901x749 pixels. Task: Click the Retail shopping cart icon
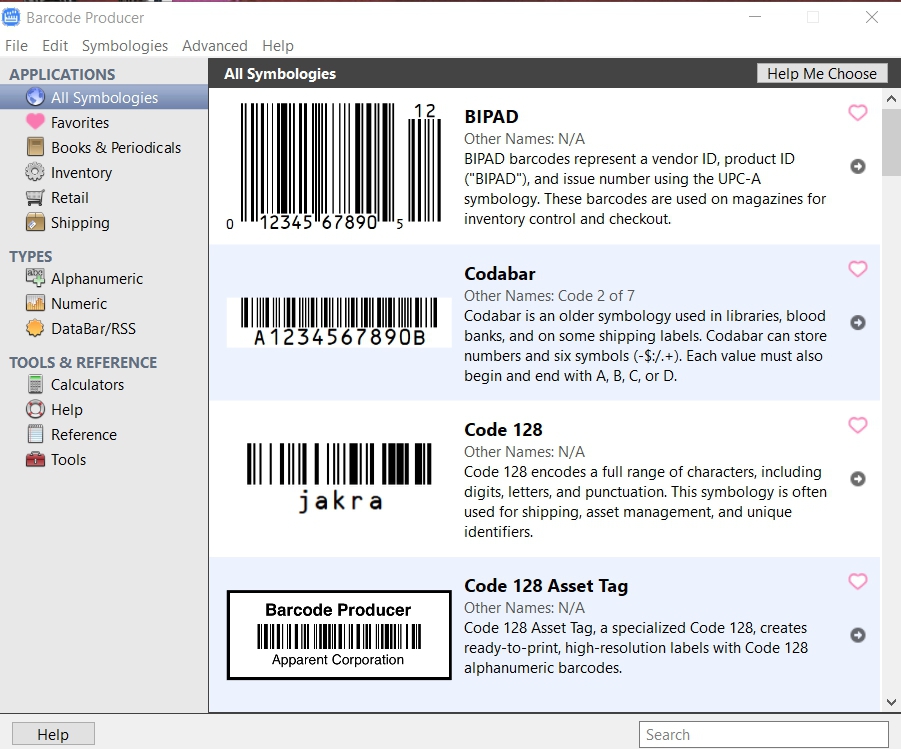(x=35, y=197)
